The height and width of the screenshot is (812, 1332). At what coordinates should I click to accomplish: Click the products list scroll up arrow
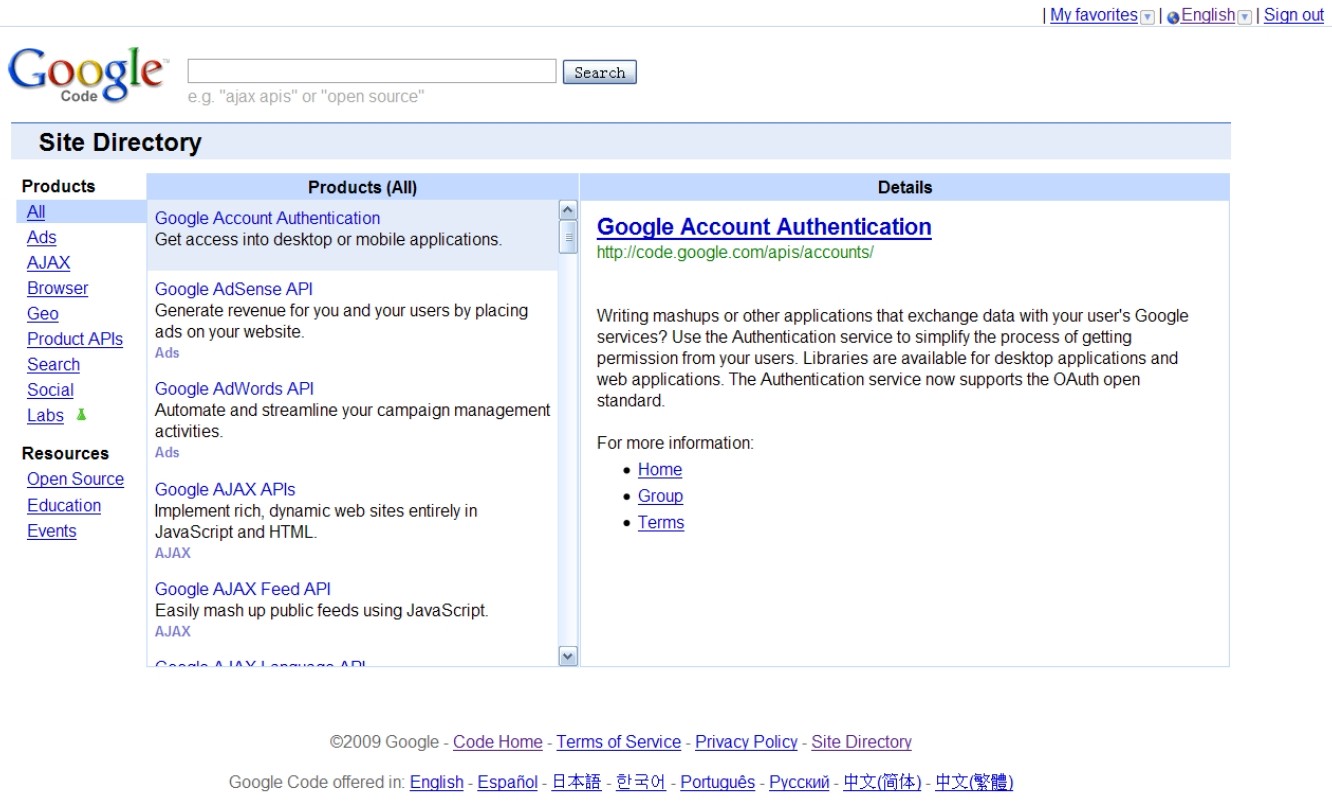coord(568,211)
